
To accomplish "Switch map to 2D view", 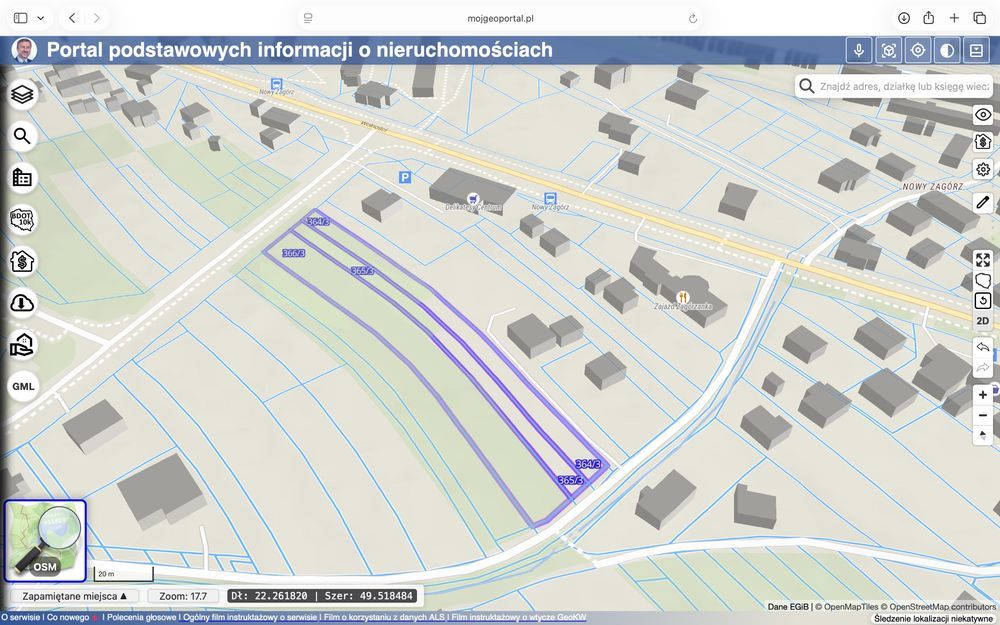I will click(x=983, y=321).
